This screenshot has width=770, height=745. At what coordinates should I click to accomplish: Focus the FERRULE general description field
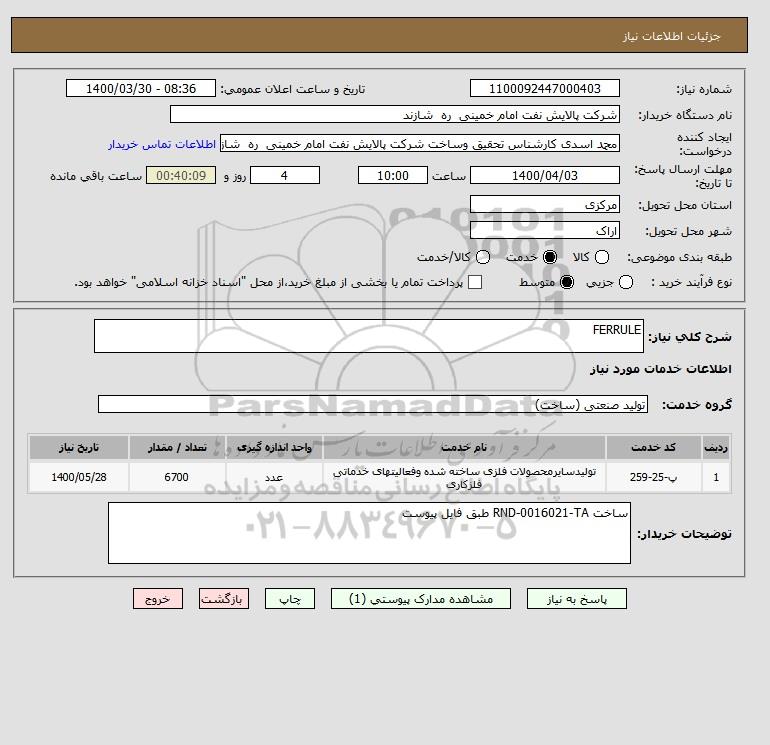point(369,336)
